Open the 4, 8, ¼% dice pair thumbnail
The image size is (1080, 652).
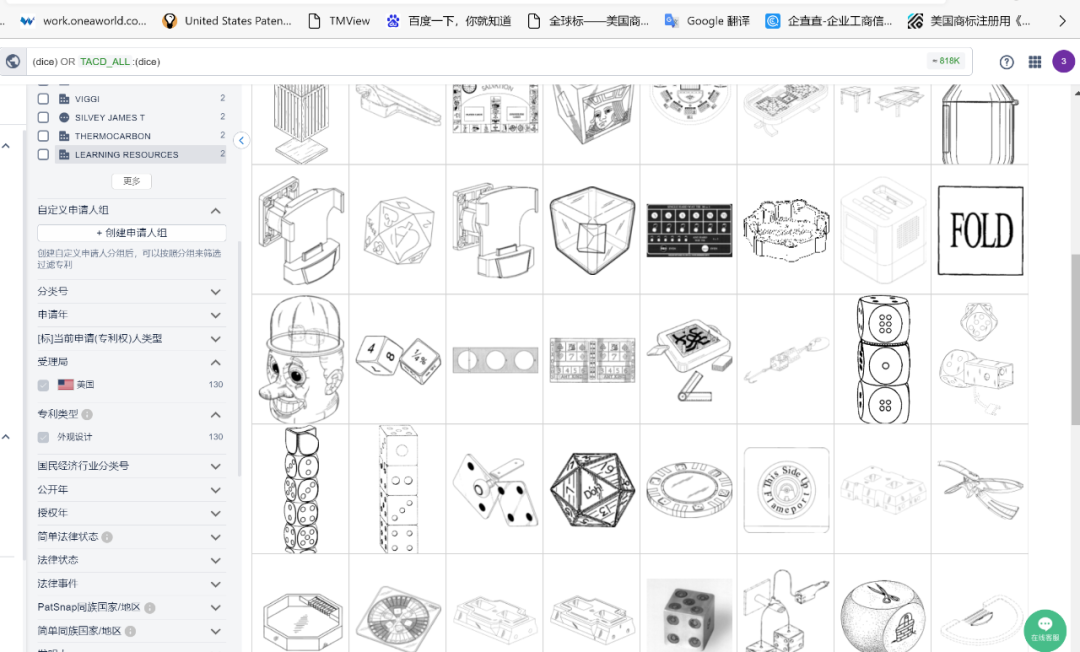(398, 359)
